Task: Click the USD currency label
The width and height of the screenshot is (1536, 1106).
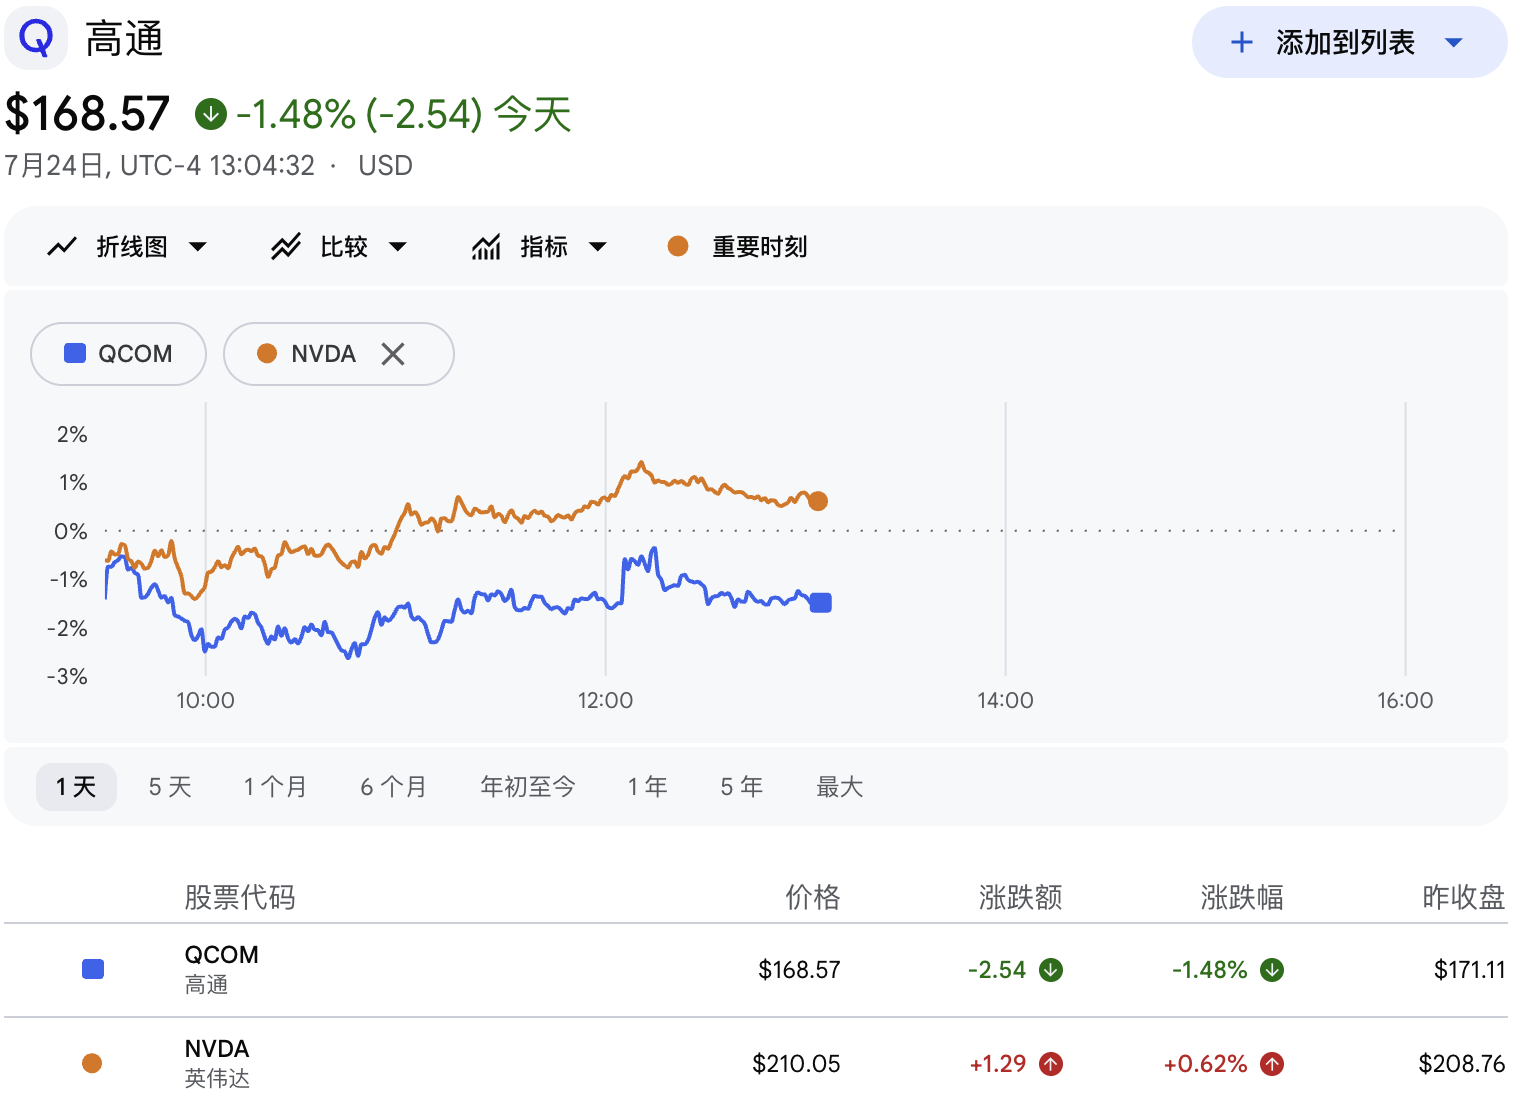Action: pyautogui.click(x=385, y=165)
